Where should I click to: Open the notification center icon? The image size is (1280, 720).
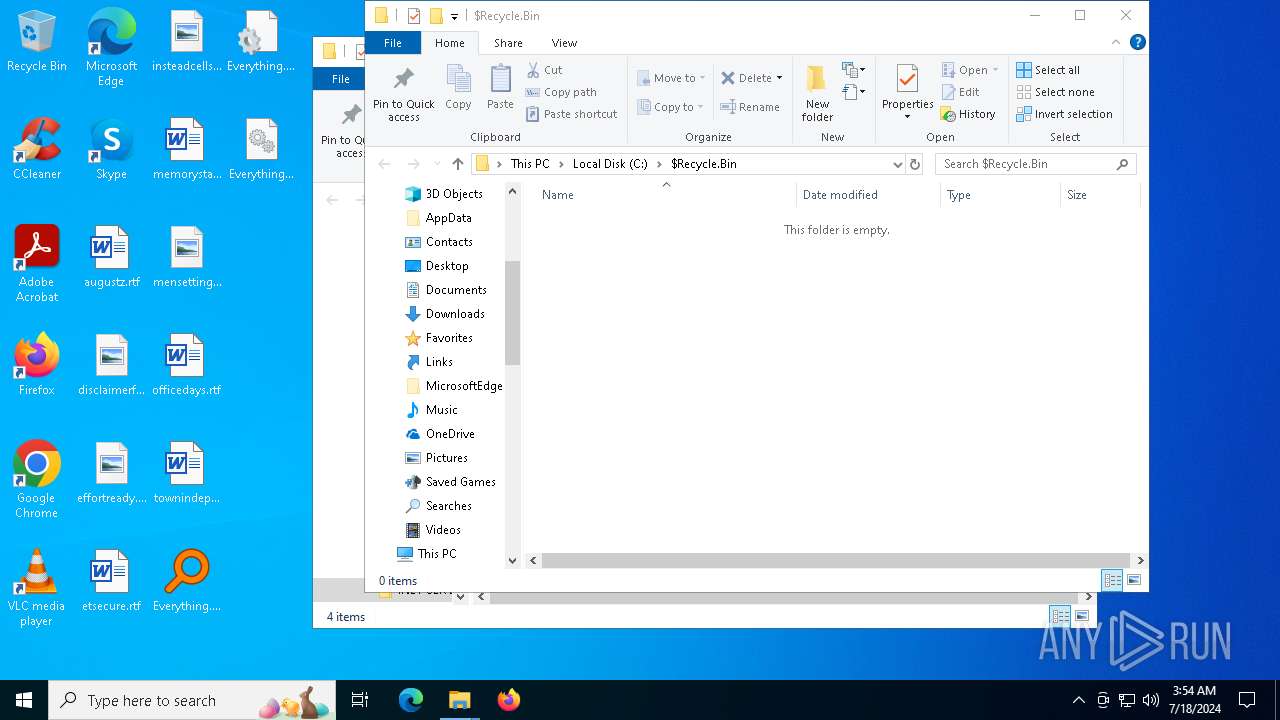pyautogui.click(x=1247, y=700)
